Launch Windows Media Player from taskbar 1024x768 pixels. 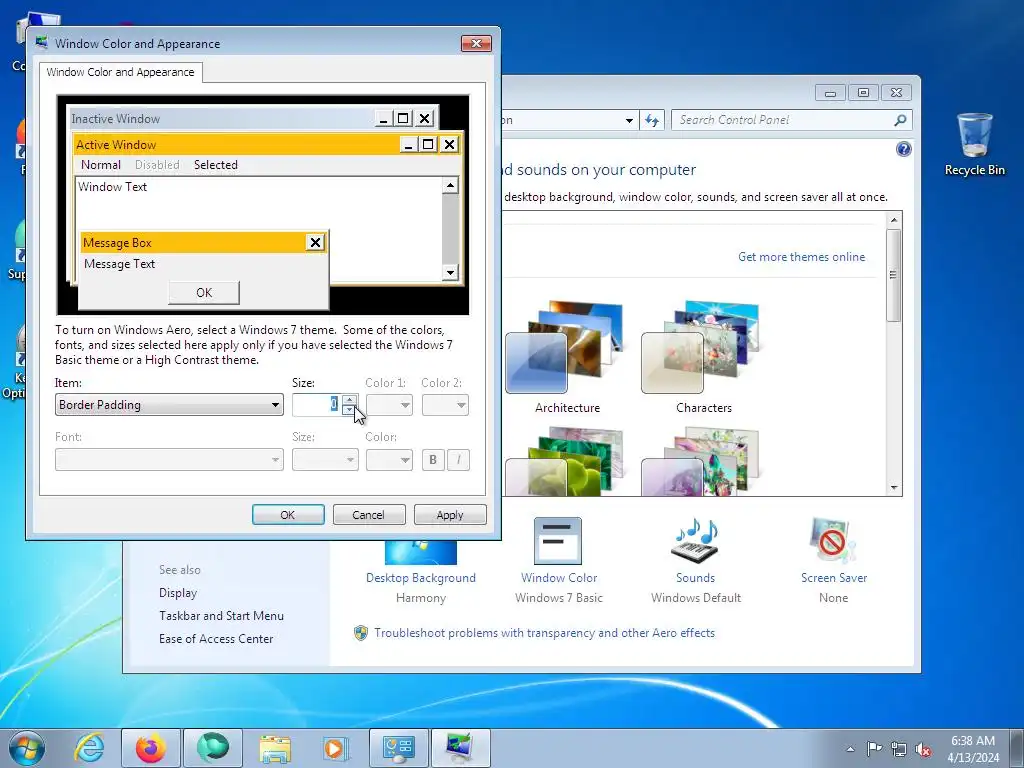click(335, 748)
